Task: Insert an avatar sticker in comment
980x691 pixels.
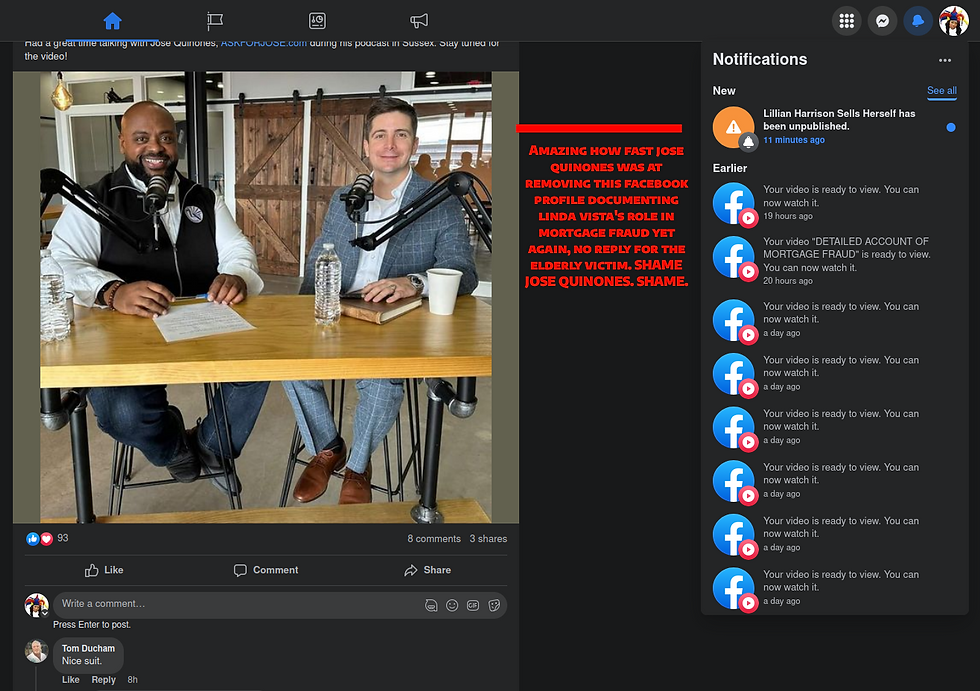Action: pos(431,605)
